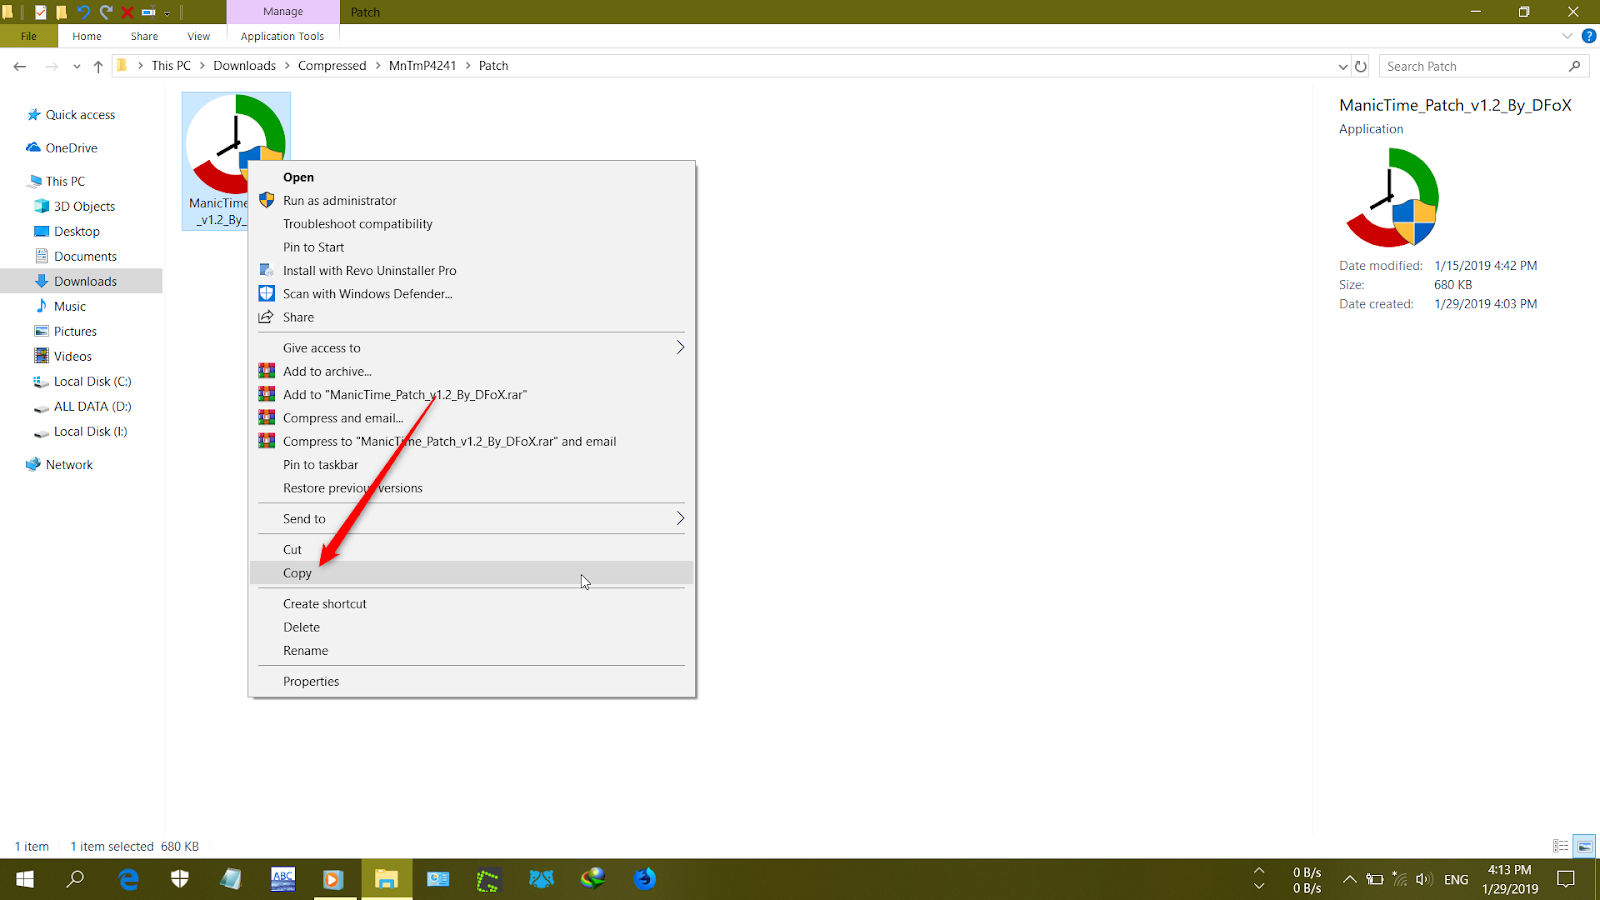Go up one folder level with Up arrow
Image resolution: width=1600 pixels, height=900 pixels.
98,66
